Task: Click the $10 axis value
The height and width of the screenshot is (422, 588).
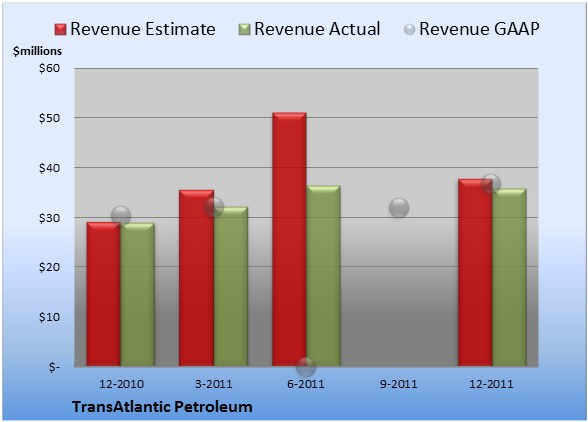Action: click(x=50, y=317)
